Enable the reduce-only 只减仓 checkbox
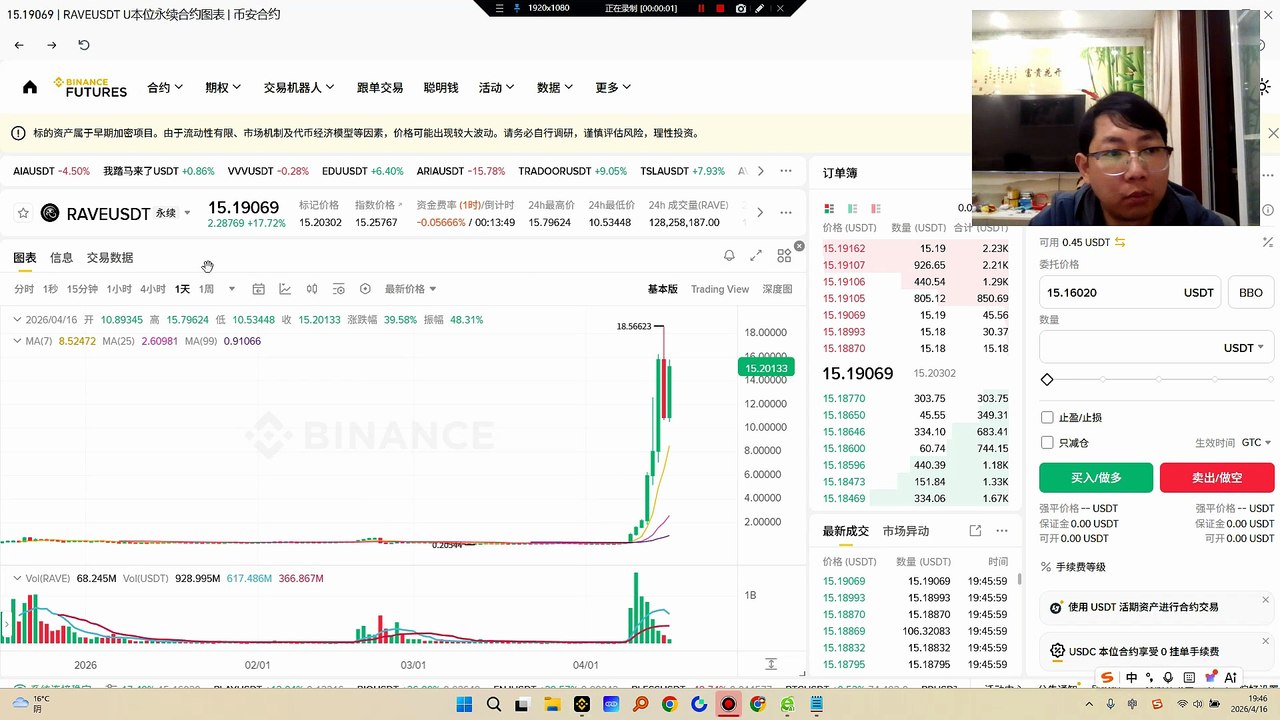 click(x=1047, y=442)
